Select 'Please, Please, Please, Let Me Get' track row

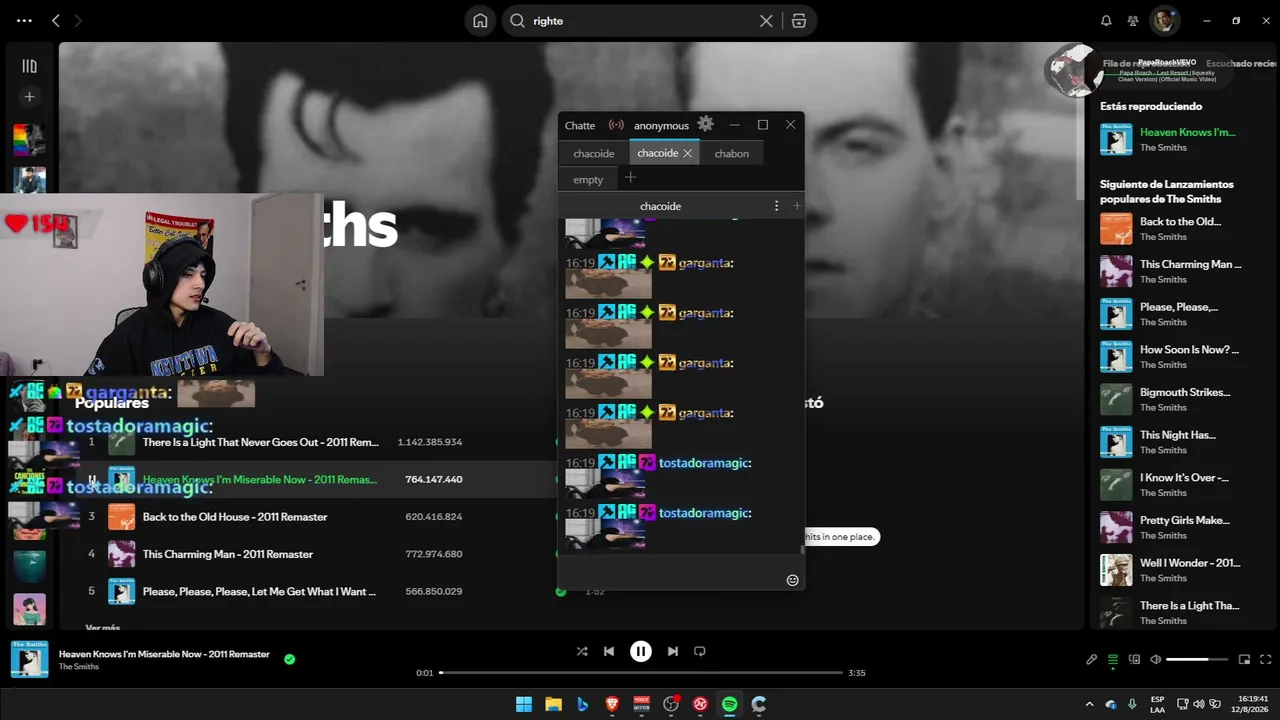click(259, 592)
